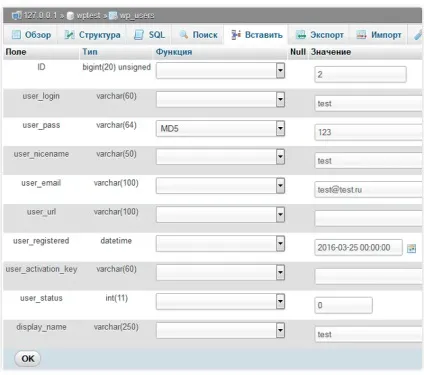Click the user_activation_key field name
Screen dimensions: 424x375
41,269
